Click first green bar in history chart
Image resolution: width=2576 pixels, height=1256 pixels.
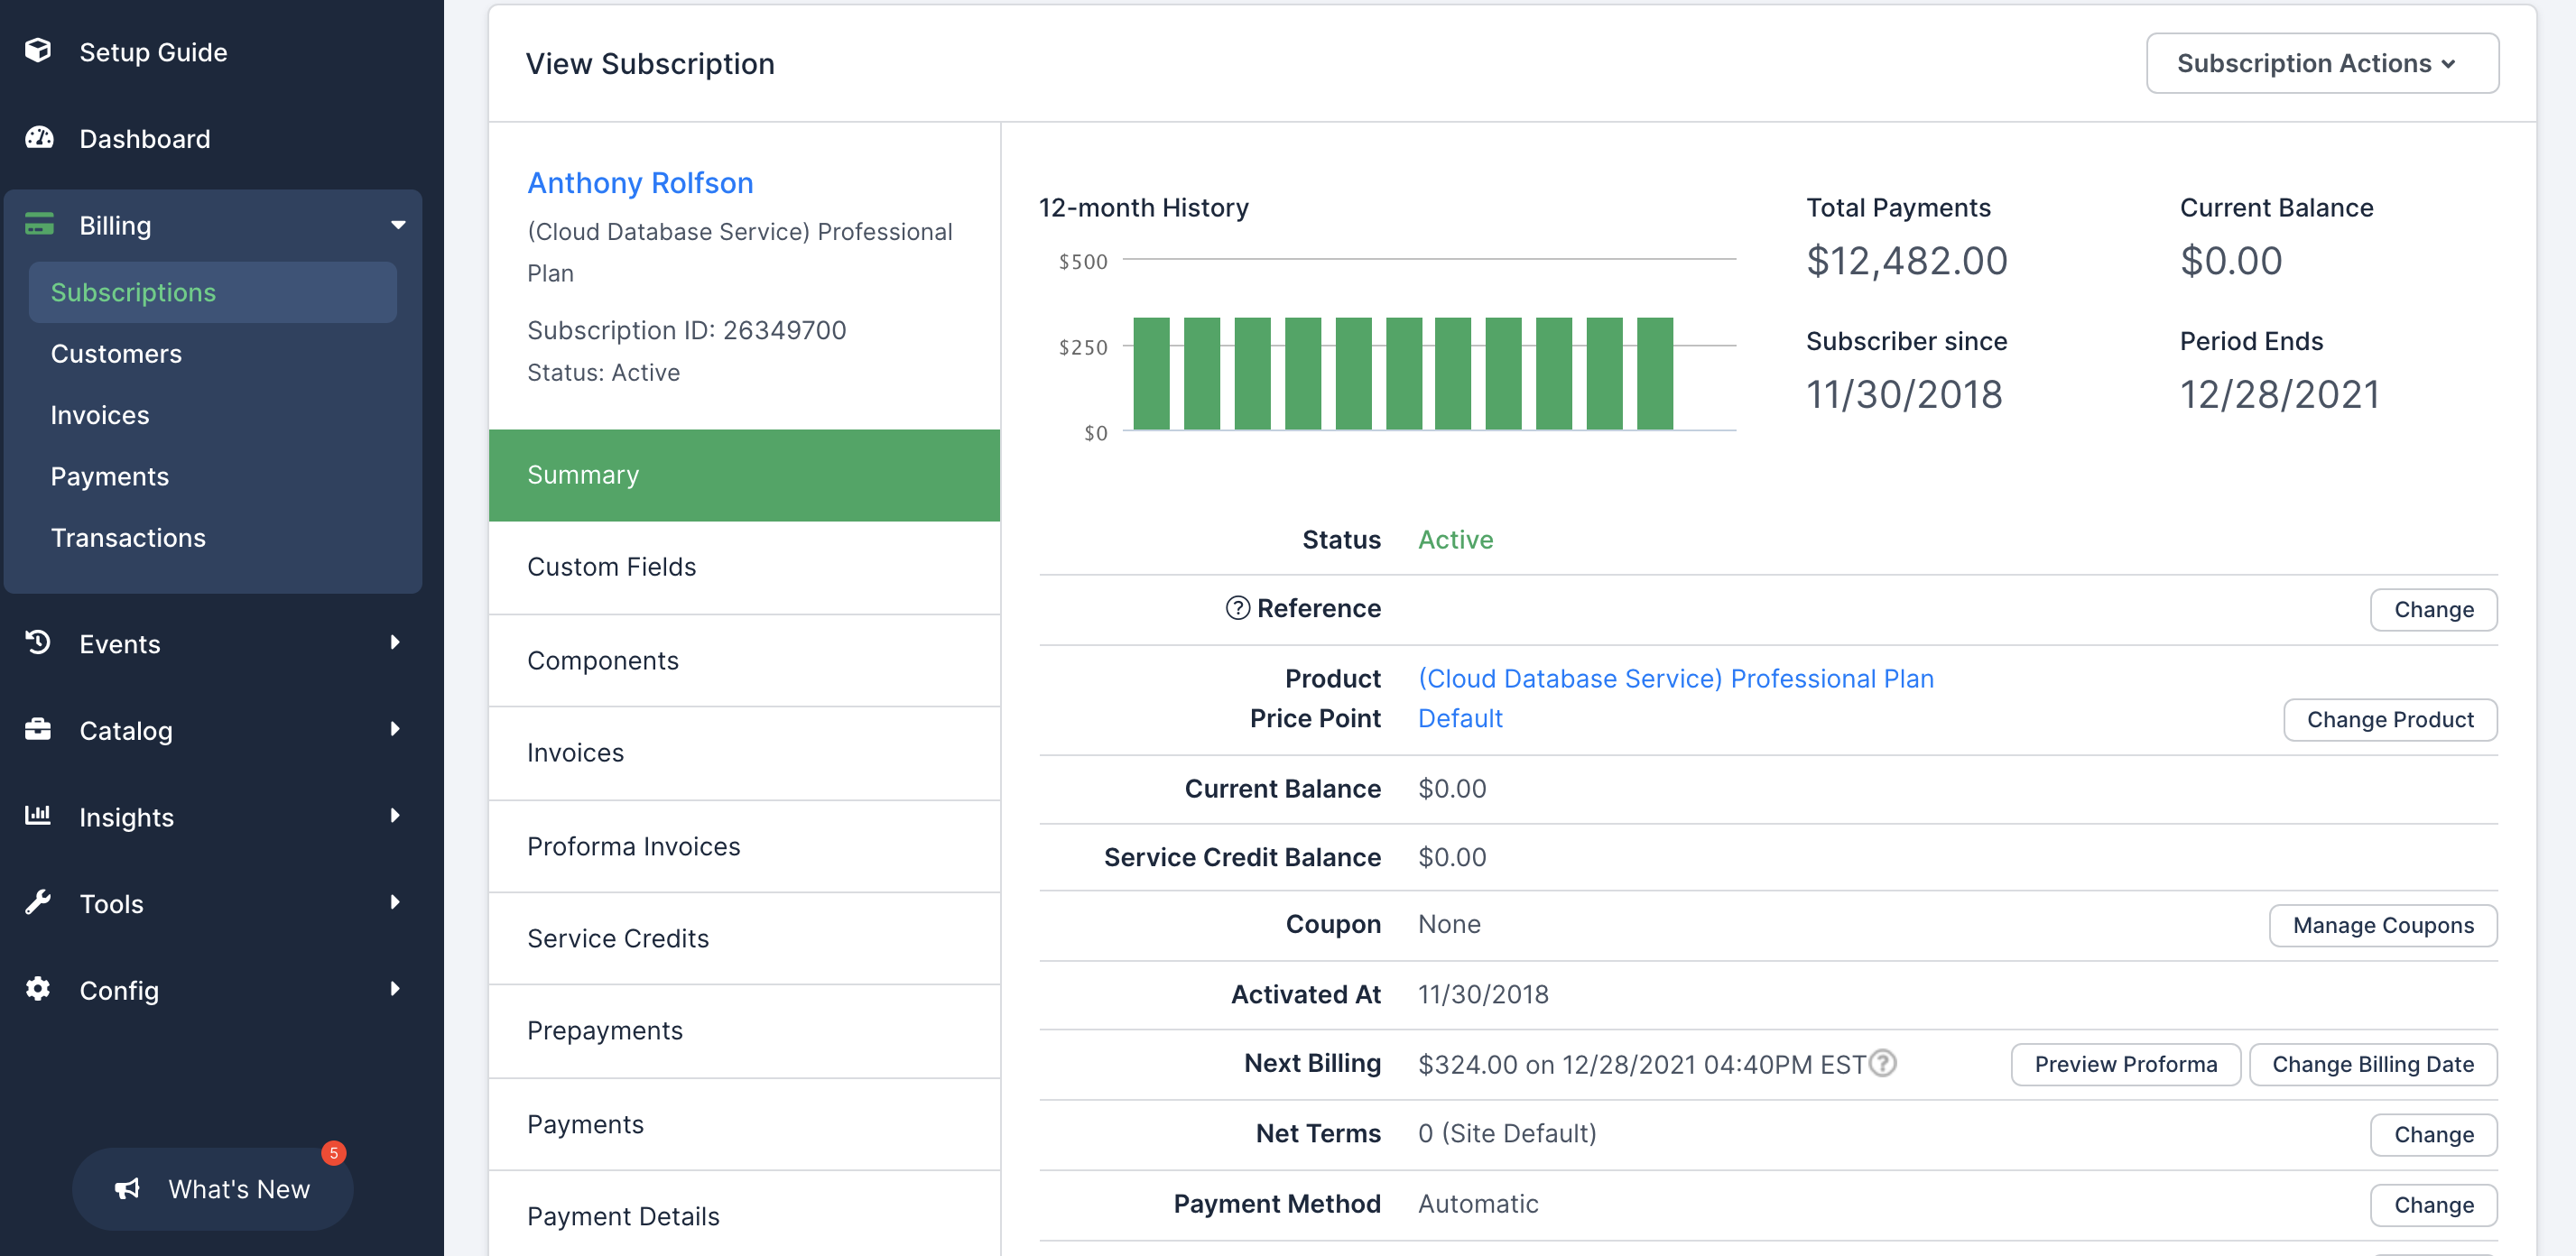coord(1151,373)
